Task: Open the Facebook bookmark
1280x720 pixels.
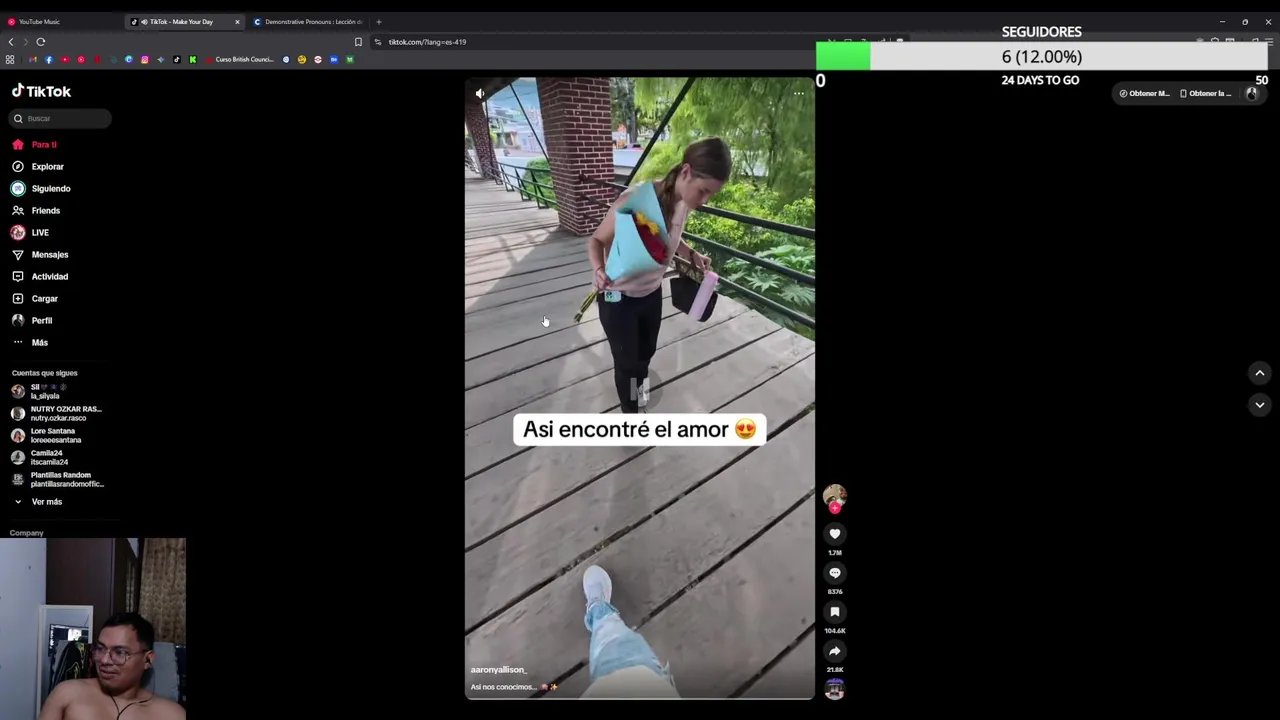Action: click(x=49, y=60)
